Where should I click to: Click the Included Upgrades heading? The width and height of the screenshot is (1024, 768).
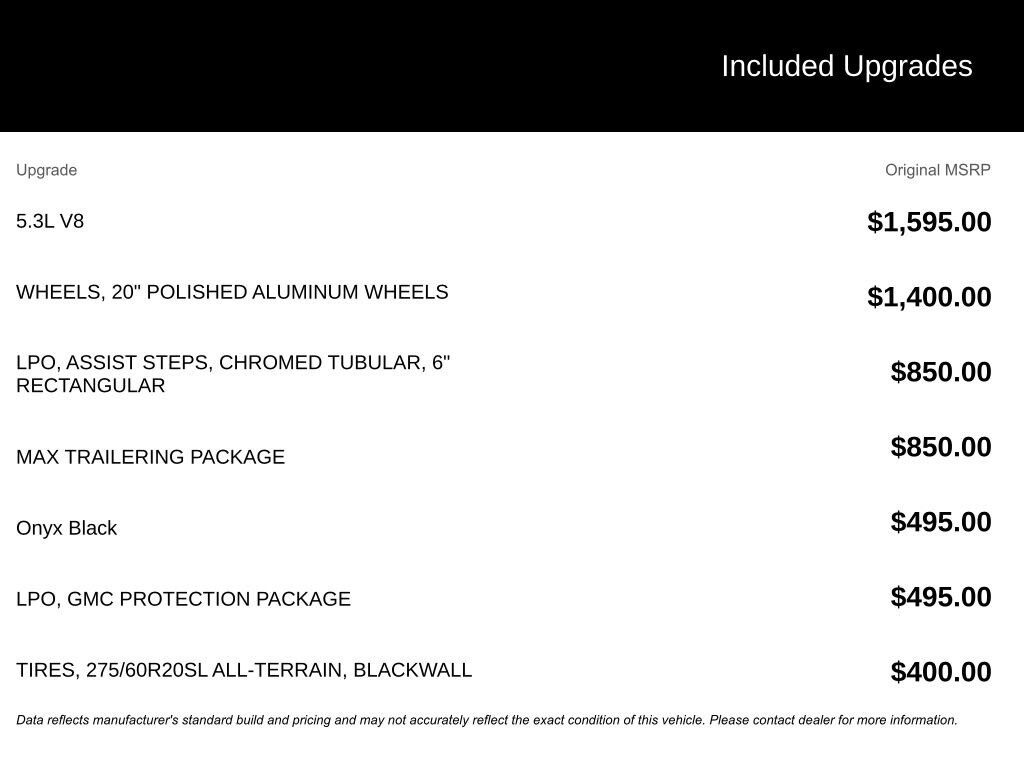(846, 66)
